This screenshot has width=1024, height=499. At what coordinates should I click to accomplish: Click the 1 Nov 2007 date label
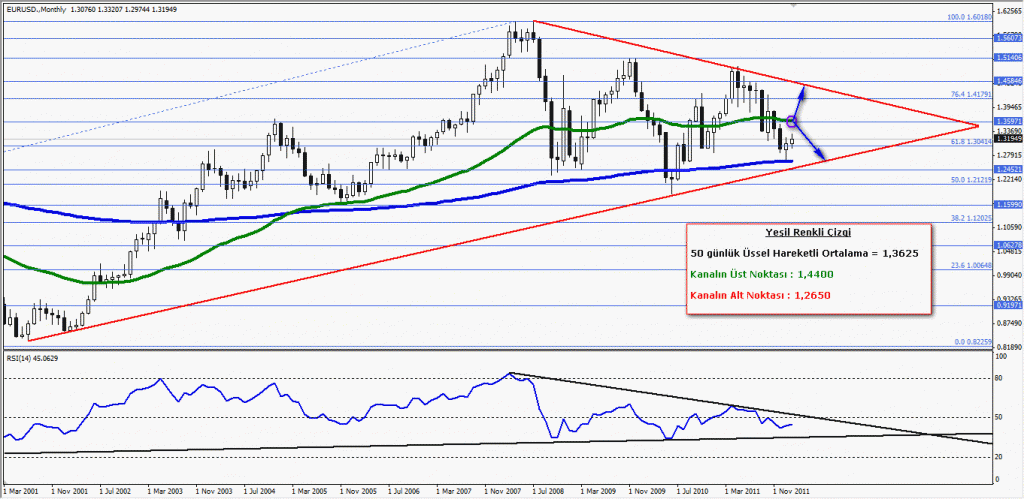[x=502, y=489]
